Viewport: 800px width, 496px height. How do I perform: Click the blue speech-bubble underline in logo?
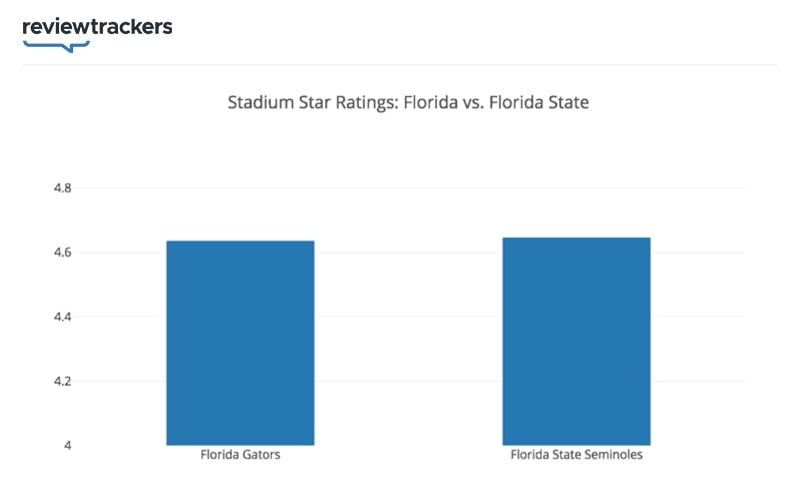tap(57, 46)
